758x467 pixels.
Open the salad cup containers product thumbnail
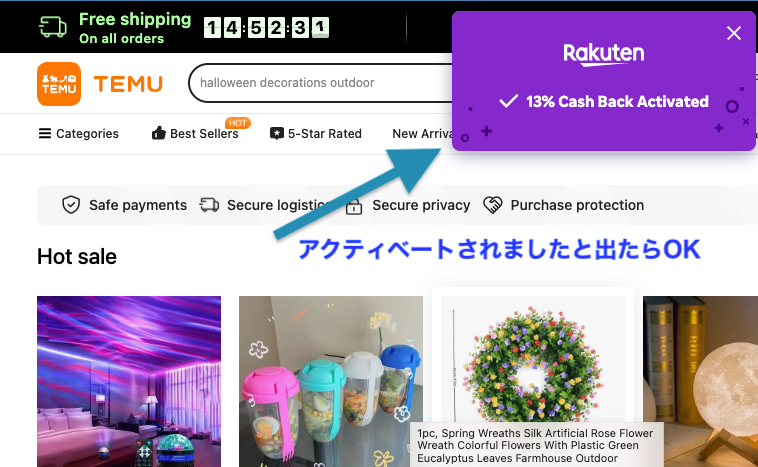click(x=331, y=381)
